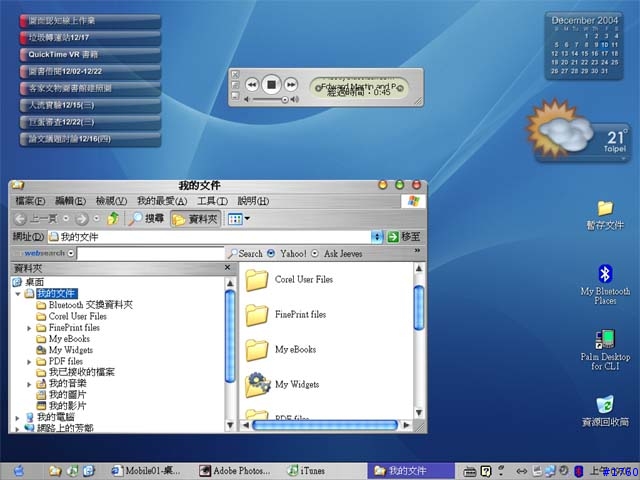Viewport: 640px width, 480px height.
Task: Click the right circle icon in the track display
Action: tap(400, 88)
